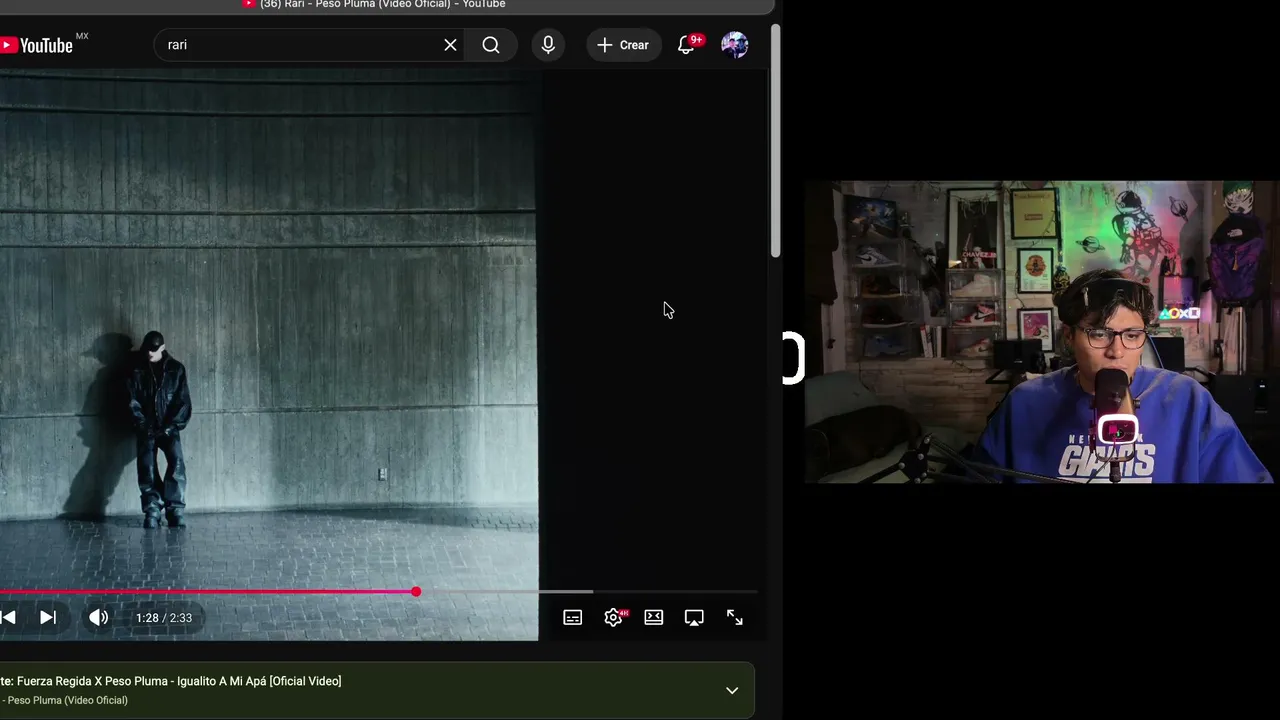1280x720 pixels.
Task: Skip to previous video
Action: pyautogui.click(x=8, y=618)
